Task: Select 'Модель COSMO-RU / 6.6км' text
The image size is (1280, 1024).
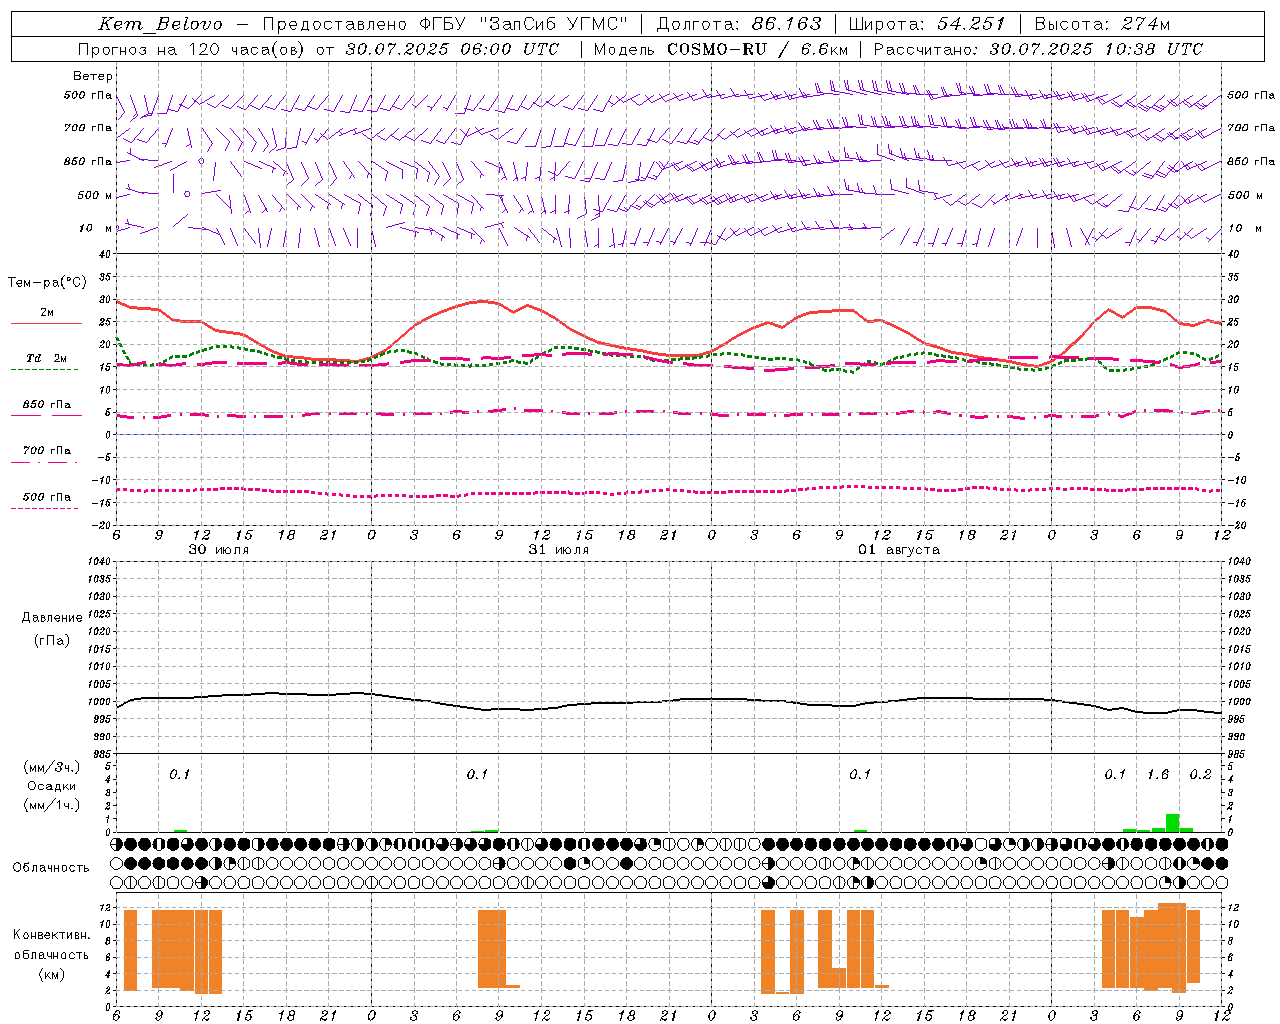Action: [x=721, y=49]
